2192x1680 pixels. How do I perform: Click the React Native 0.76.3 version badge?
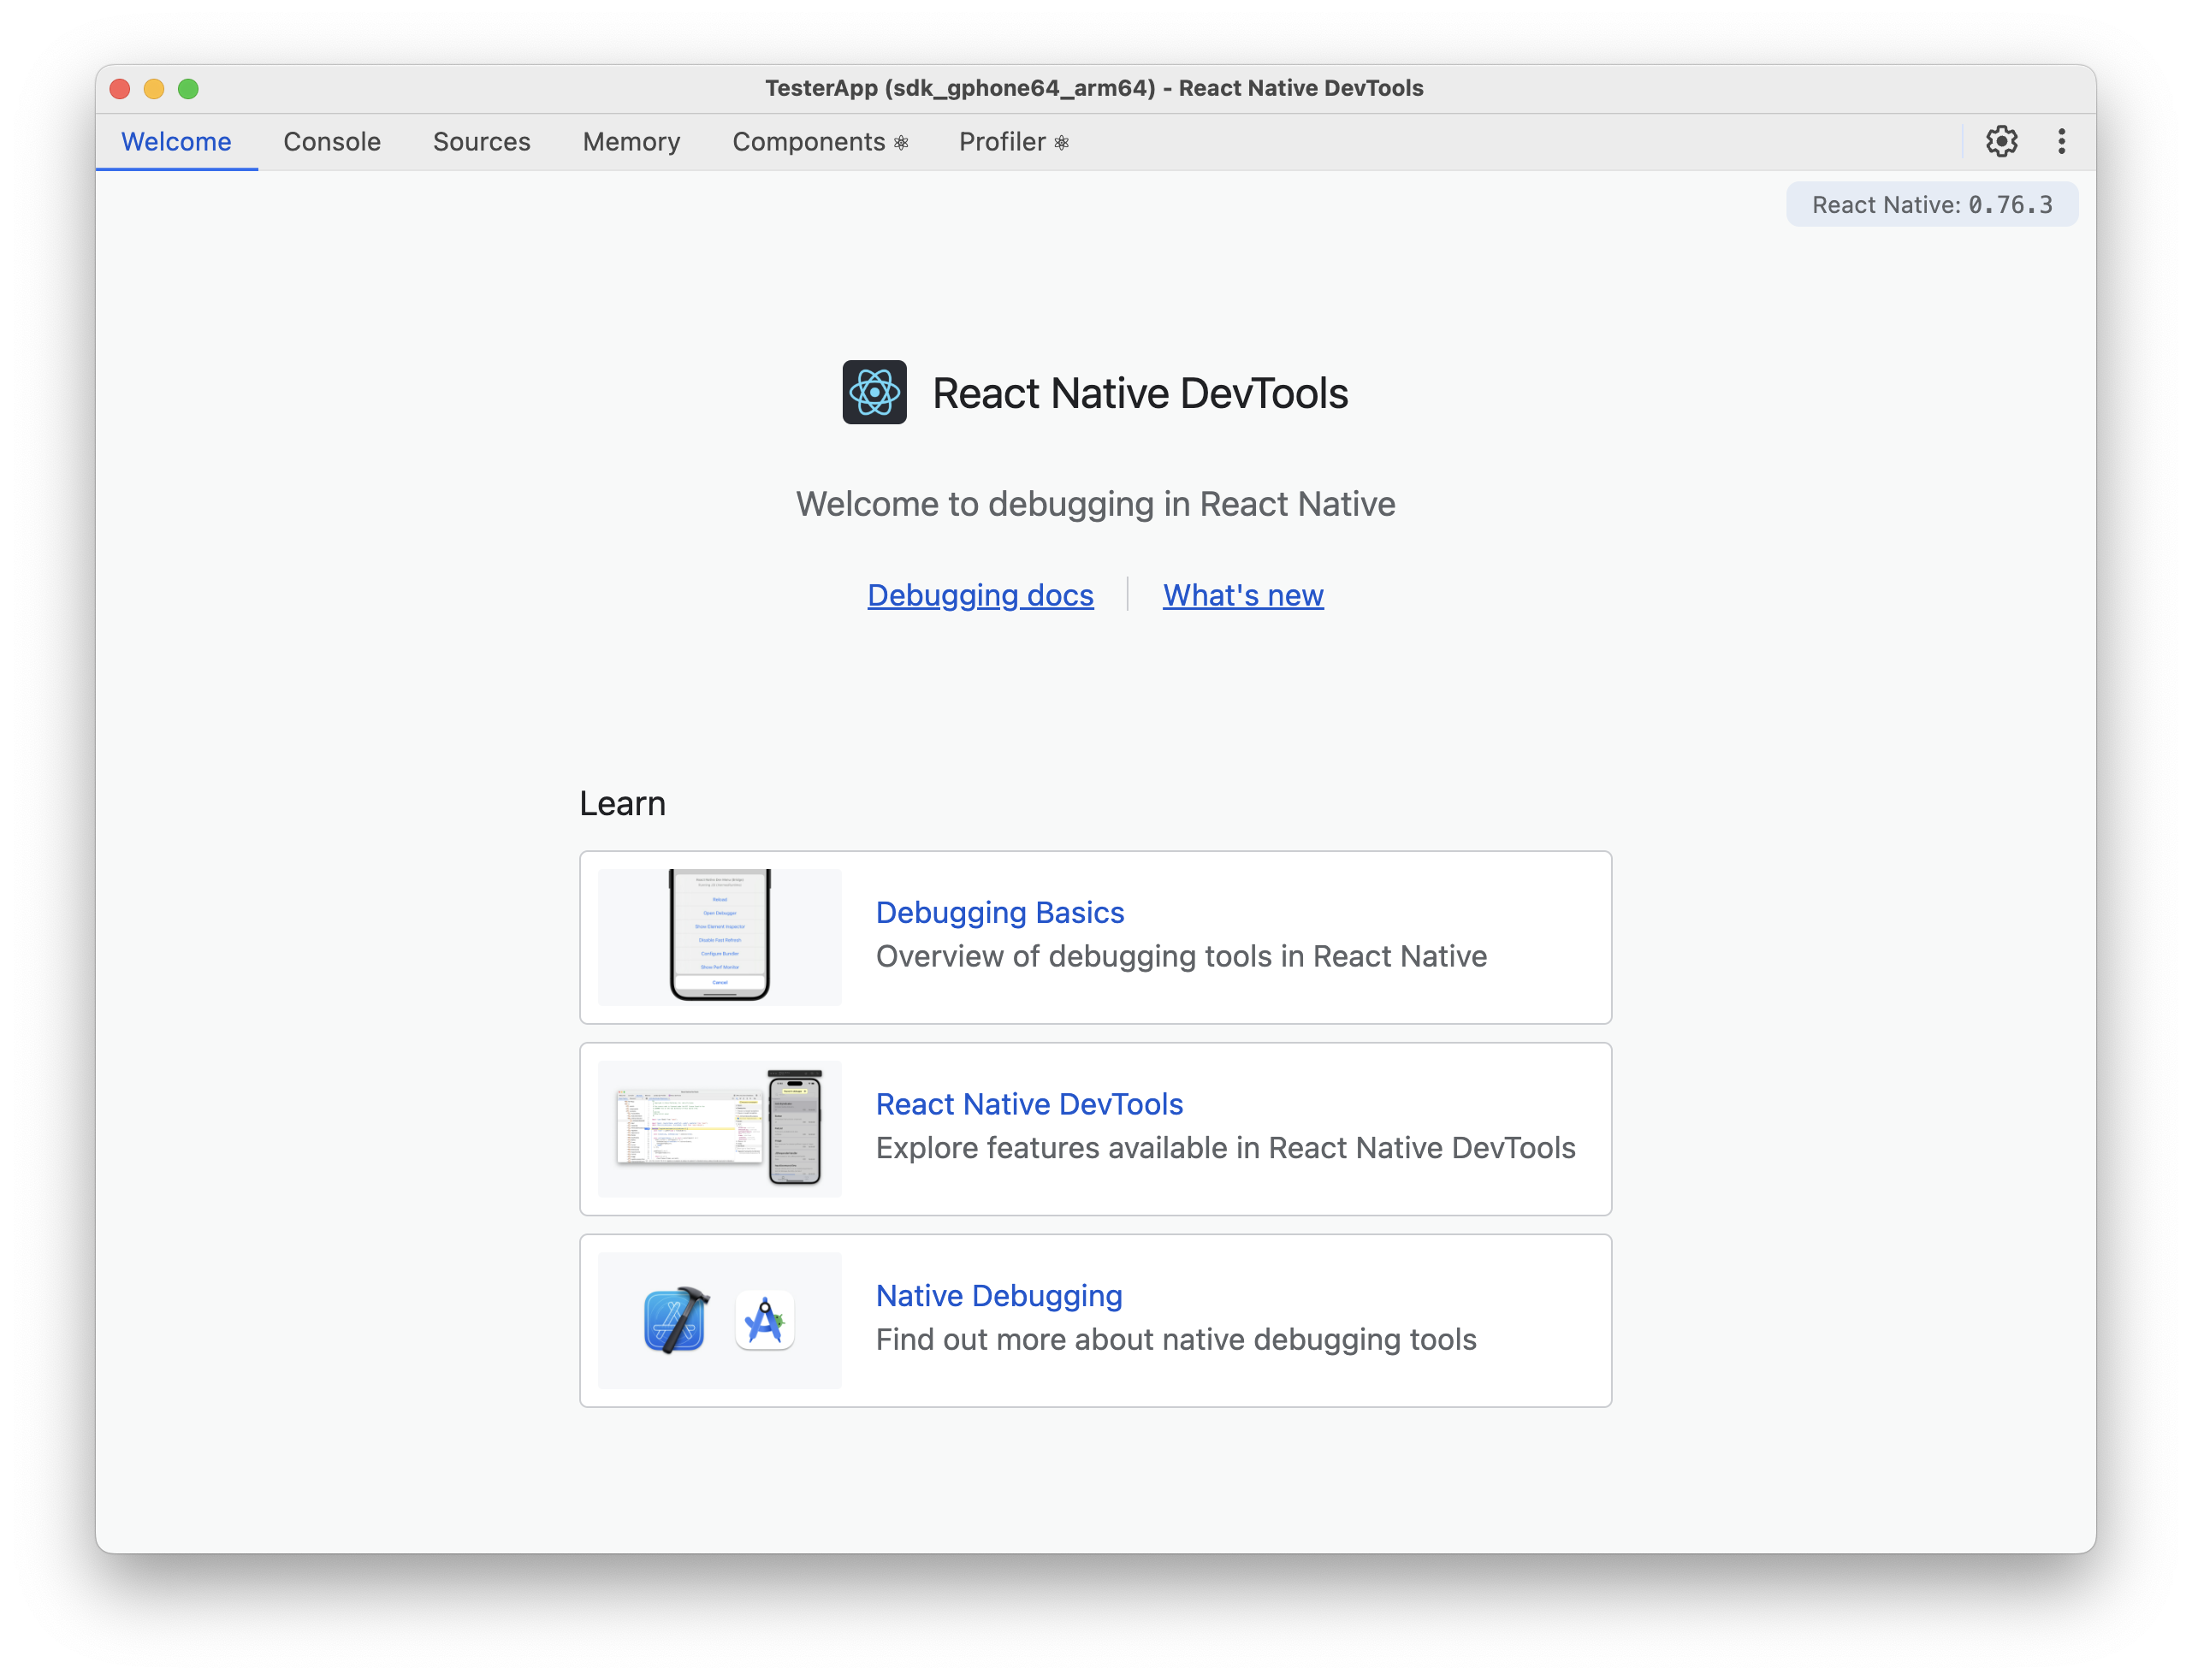click(x=1931, y=204)
